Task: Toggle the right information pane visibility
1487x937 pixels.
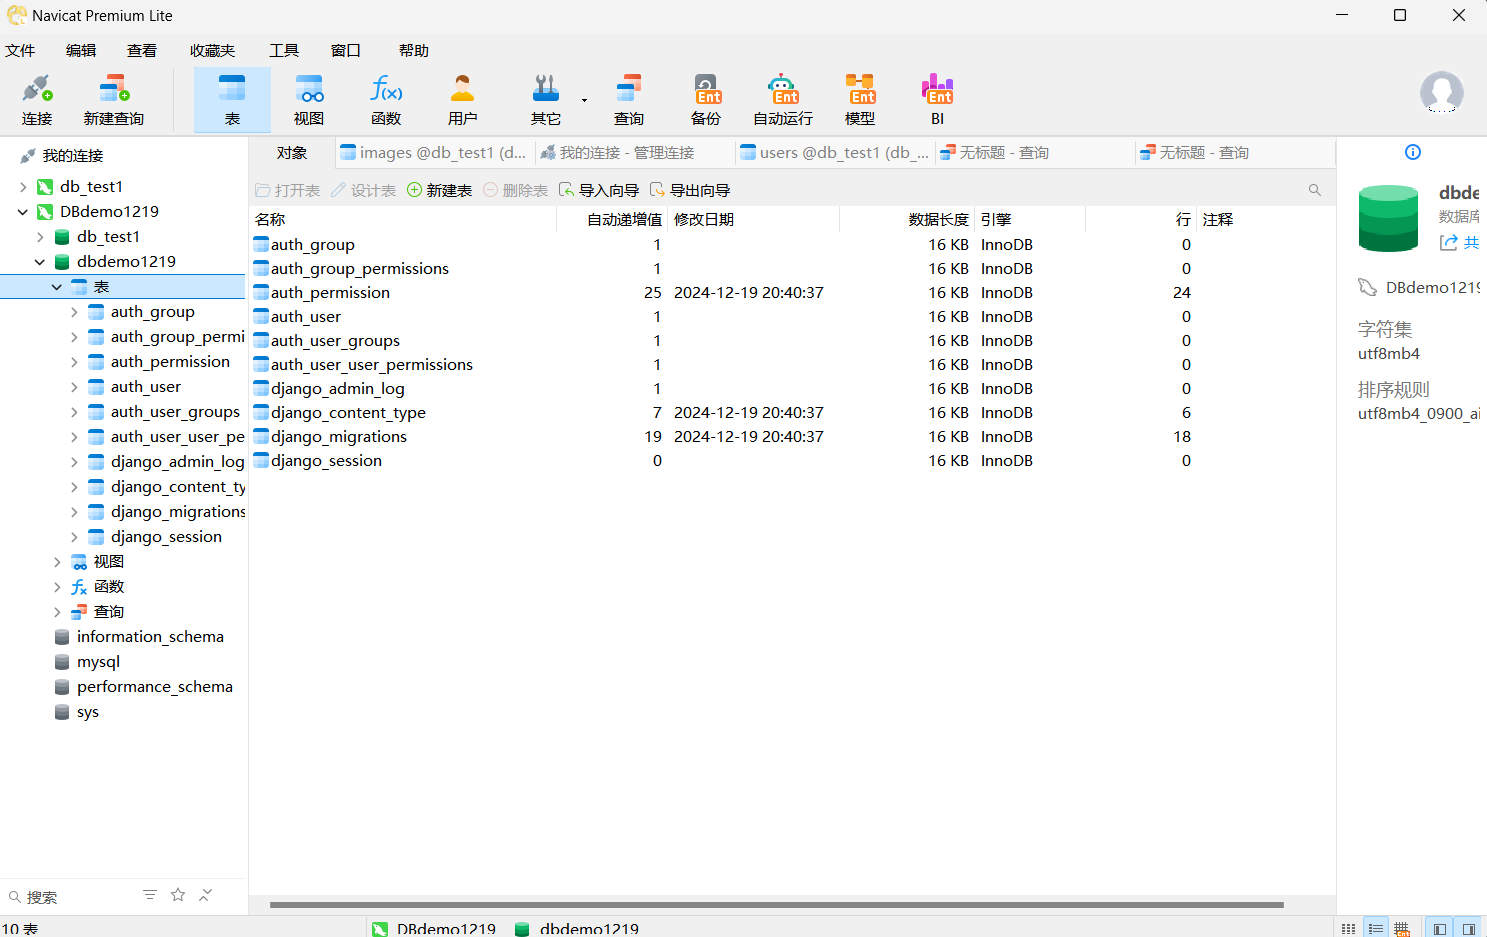Action: tap(1468, 929)
